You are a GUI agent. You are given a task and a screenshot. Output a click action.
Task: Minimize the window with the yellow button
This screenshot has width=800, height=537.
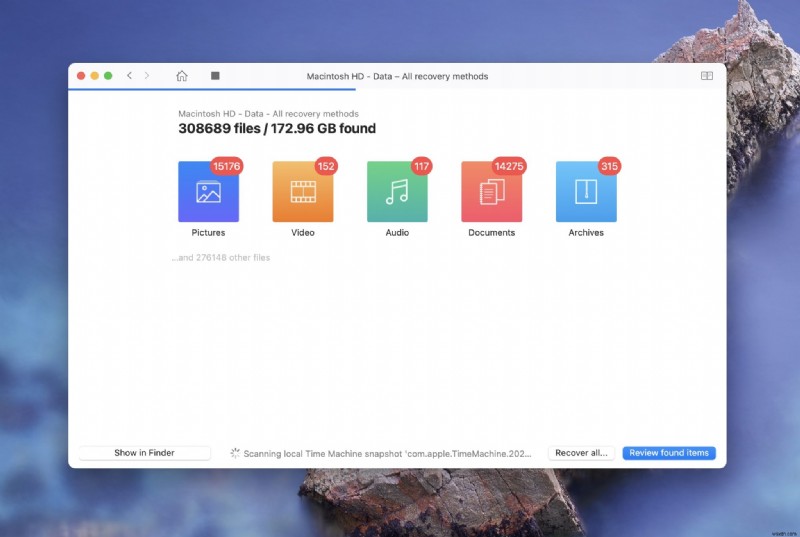[94, 75]
